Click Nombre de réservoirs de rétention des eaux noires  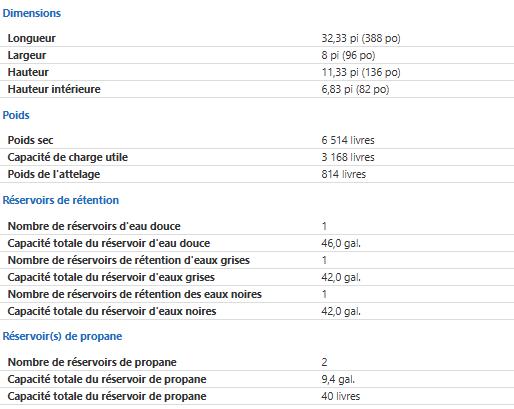135,294
